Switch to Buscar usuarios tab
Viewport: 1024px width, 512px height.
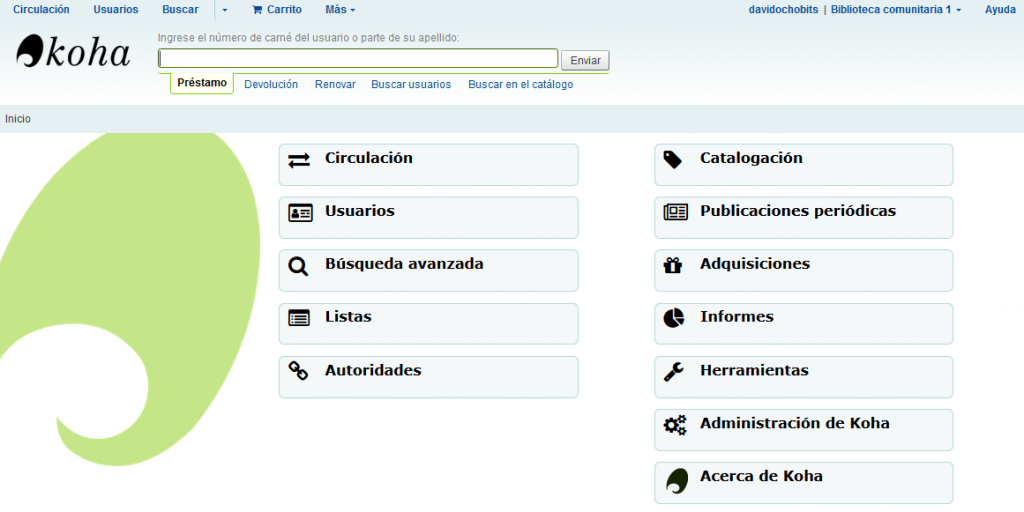411,84
